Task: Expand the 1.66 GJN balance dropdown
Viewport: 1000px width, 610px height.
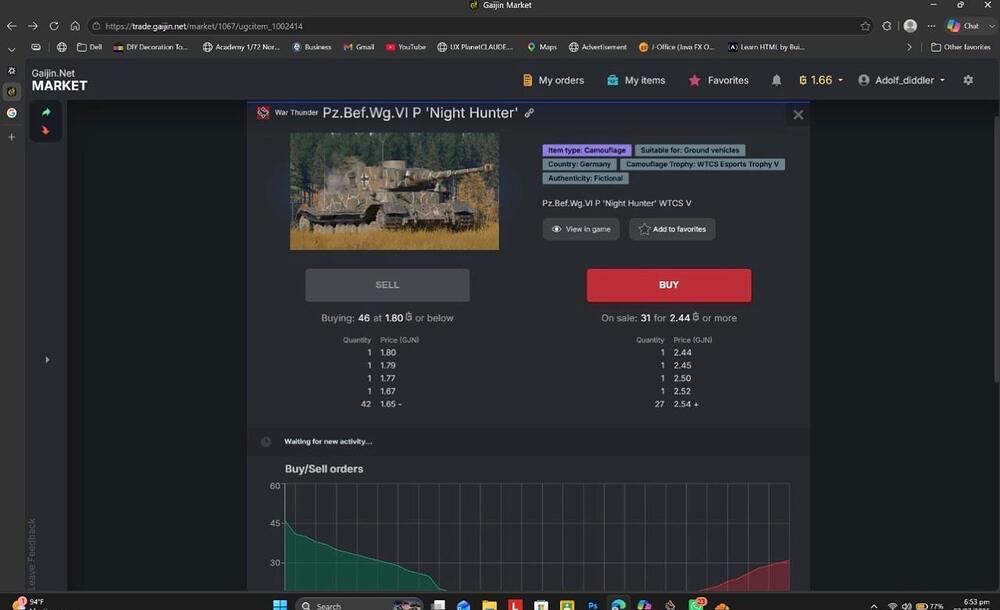Action: point(821,80)
